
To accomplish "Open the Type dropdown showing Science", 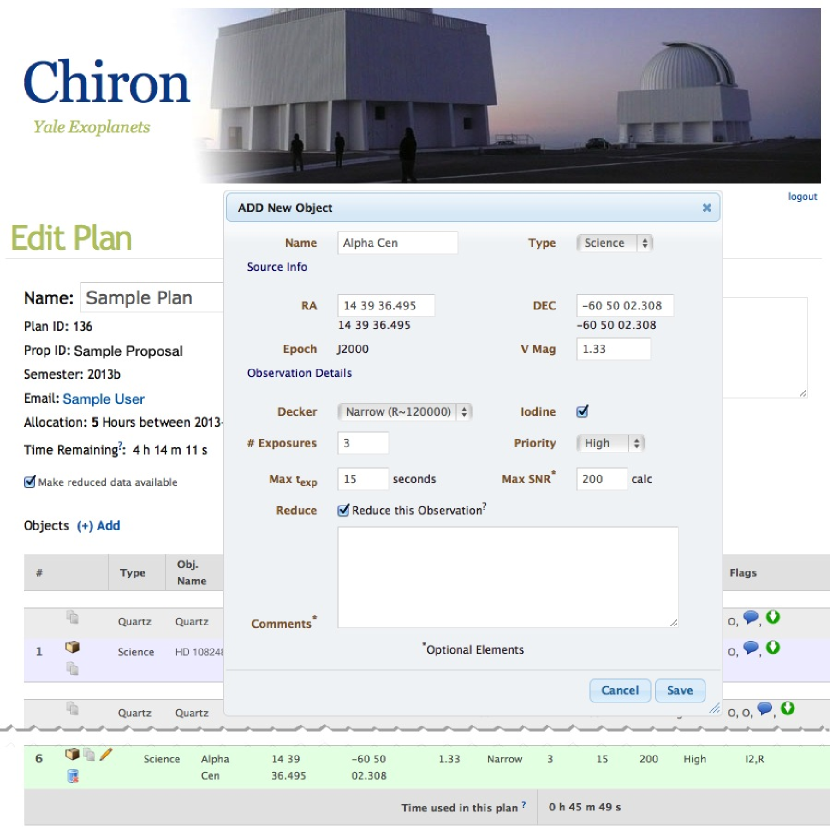I will [614, 243].
